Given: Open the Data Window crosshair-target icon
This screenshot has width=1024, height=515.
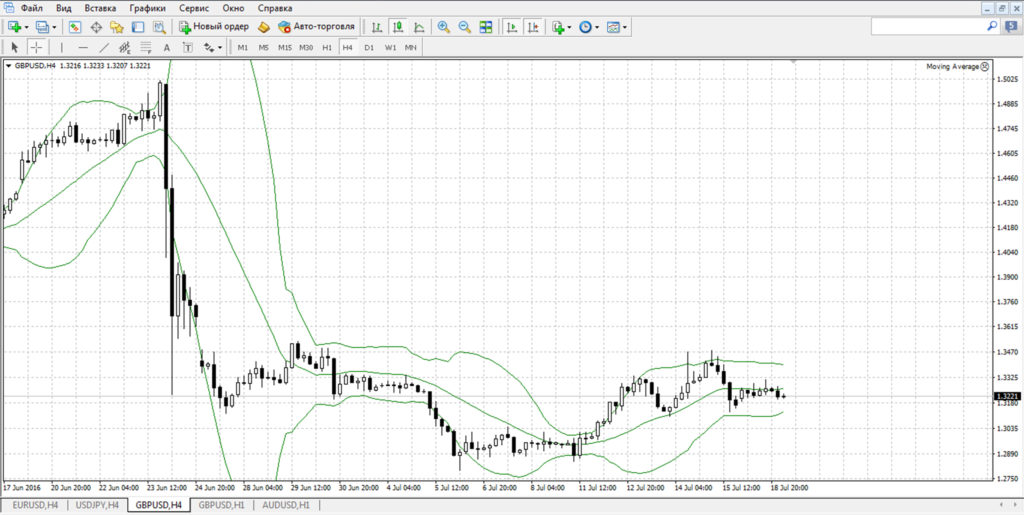Looking at the screenshot, I should [96, 27].
